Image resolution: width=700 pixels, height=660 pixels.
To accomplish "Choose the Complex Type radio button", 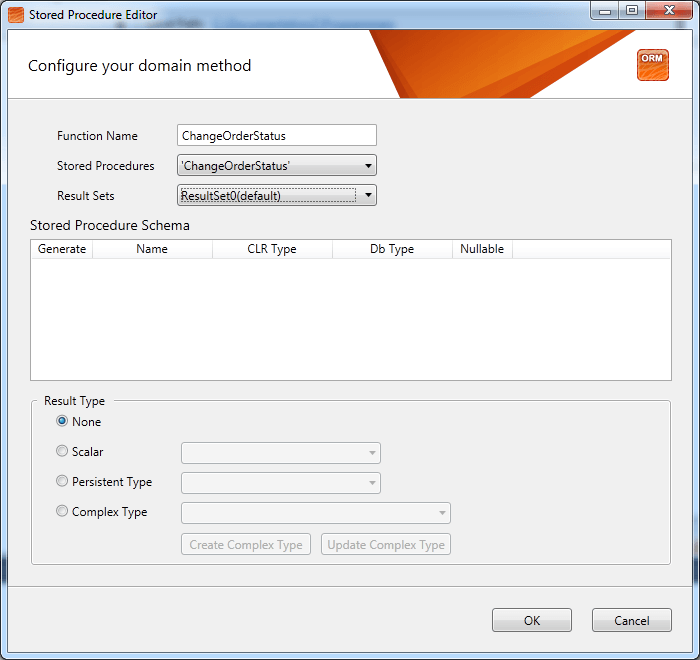I will pyautogui.click(x=62, y=511).
